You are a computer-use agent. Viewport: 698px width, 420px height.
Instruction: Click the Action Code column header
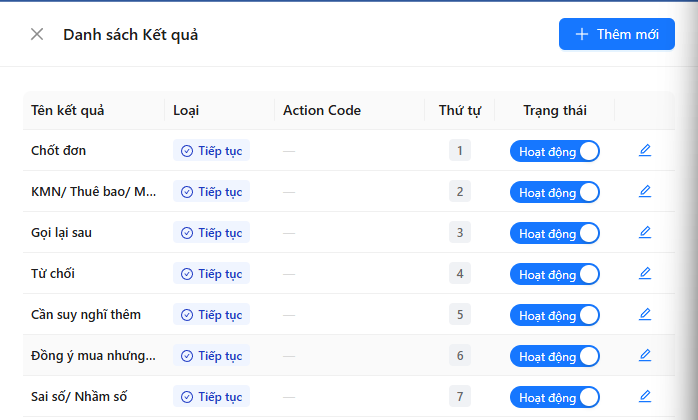[322, 110]
